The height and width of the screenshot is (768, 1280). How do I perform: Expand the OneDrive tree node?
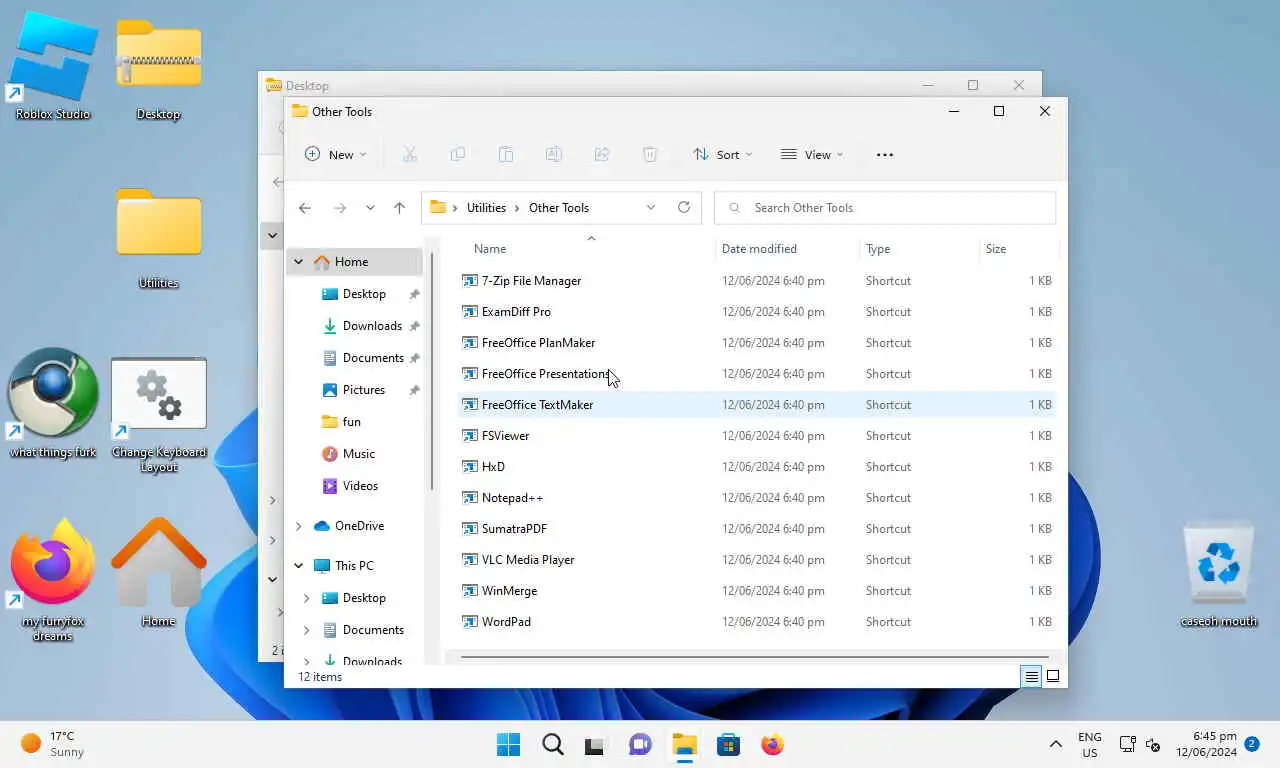coord(298,526)
